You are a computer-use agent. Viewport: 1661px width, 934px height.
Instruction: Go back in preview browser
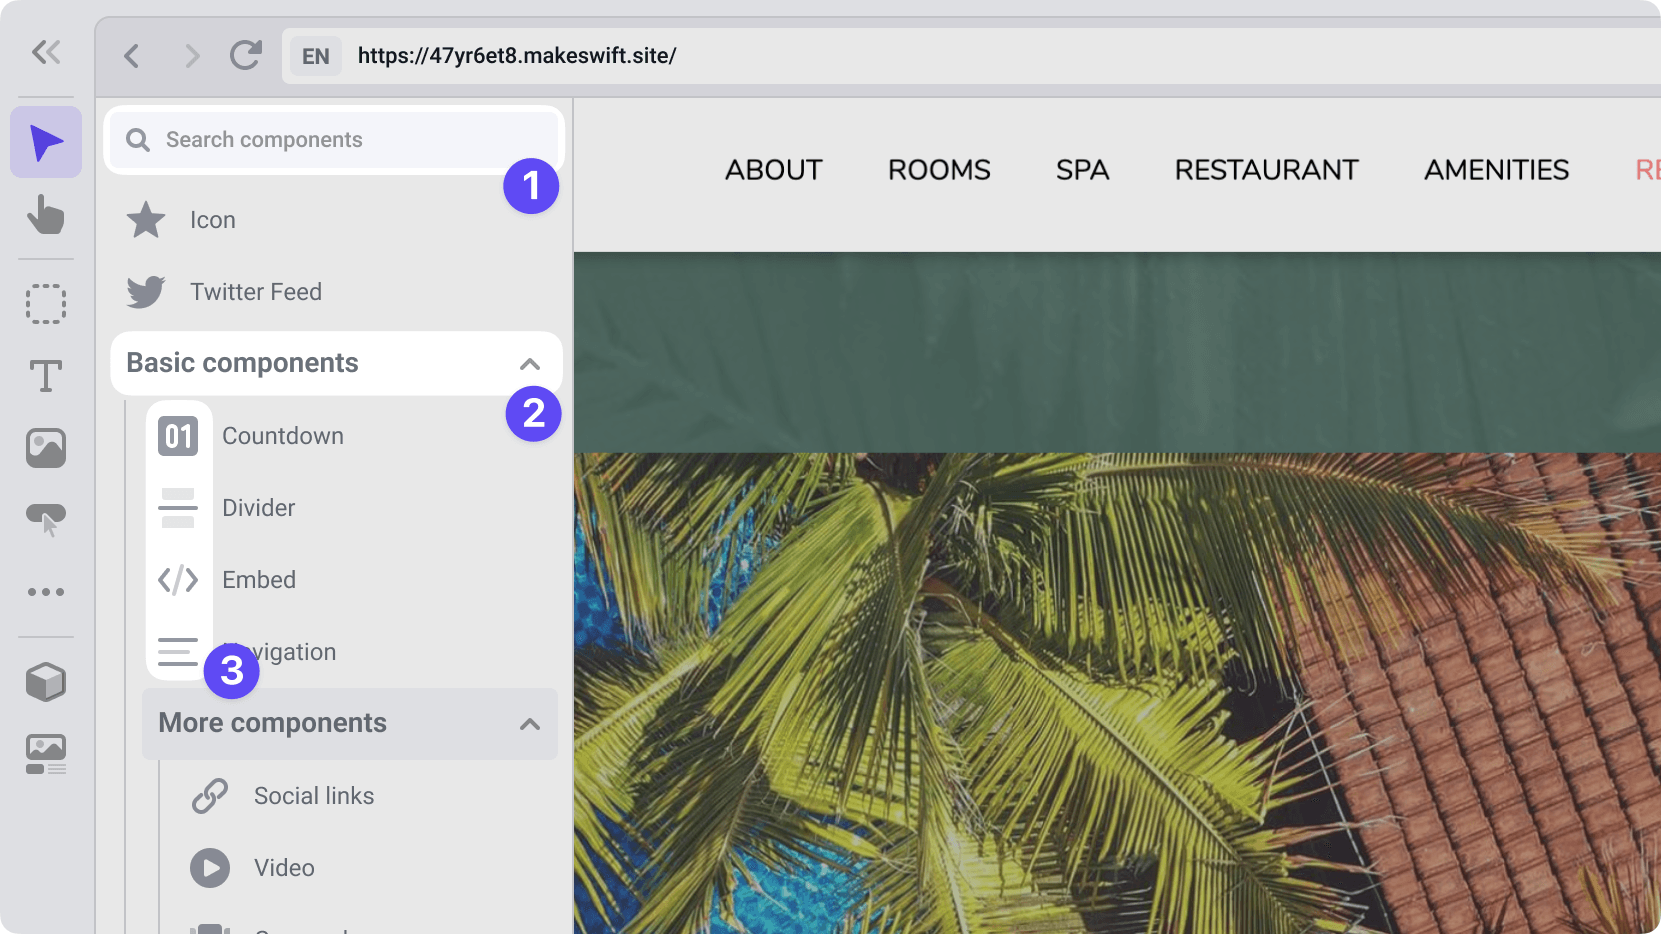(x=132, y=56)
